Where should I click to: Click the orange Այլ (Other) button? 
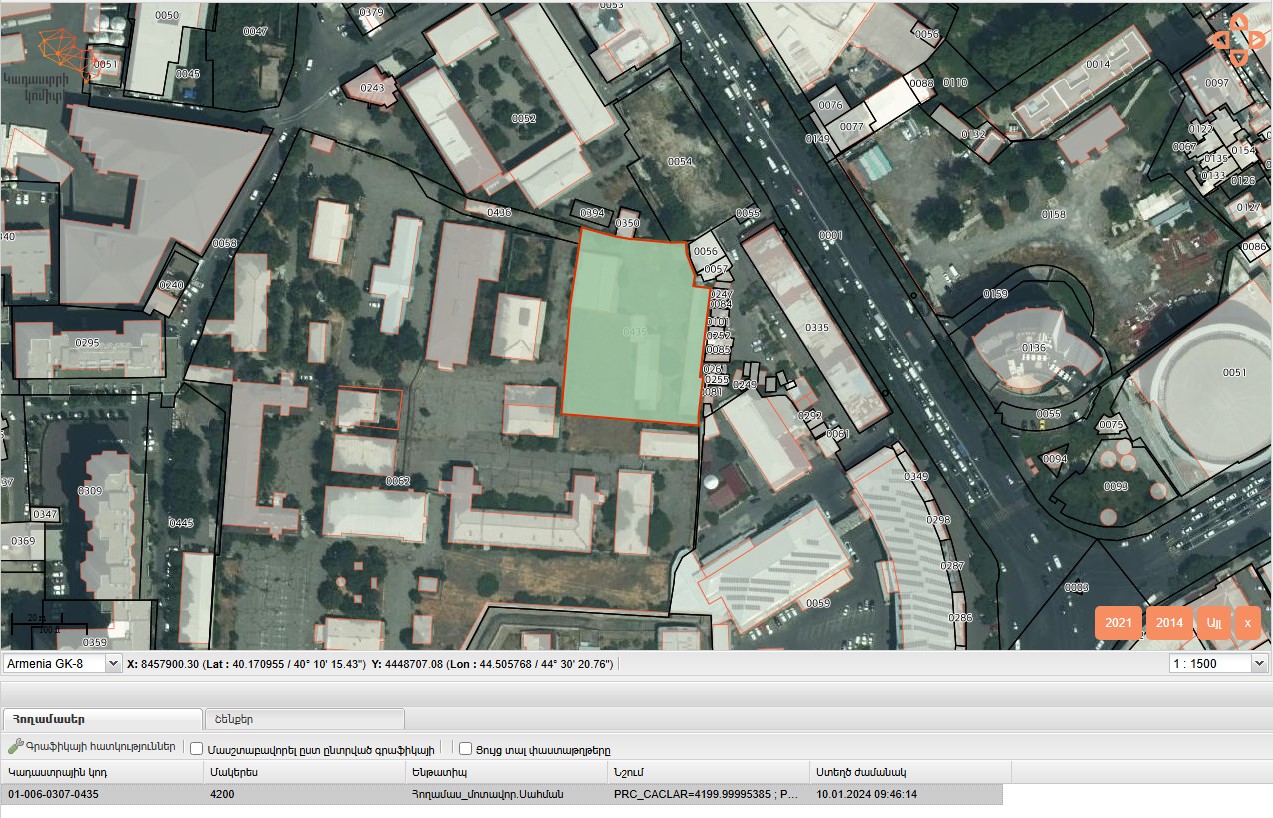coord(1214,623)
